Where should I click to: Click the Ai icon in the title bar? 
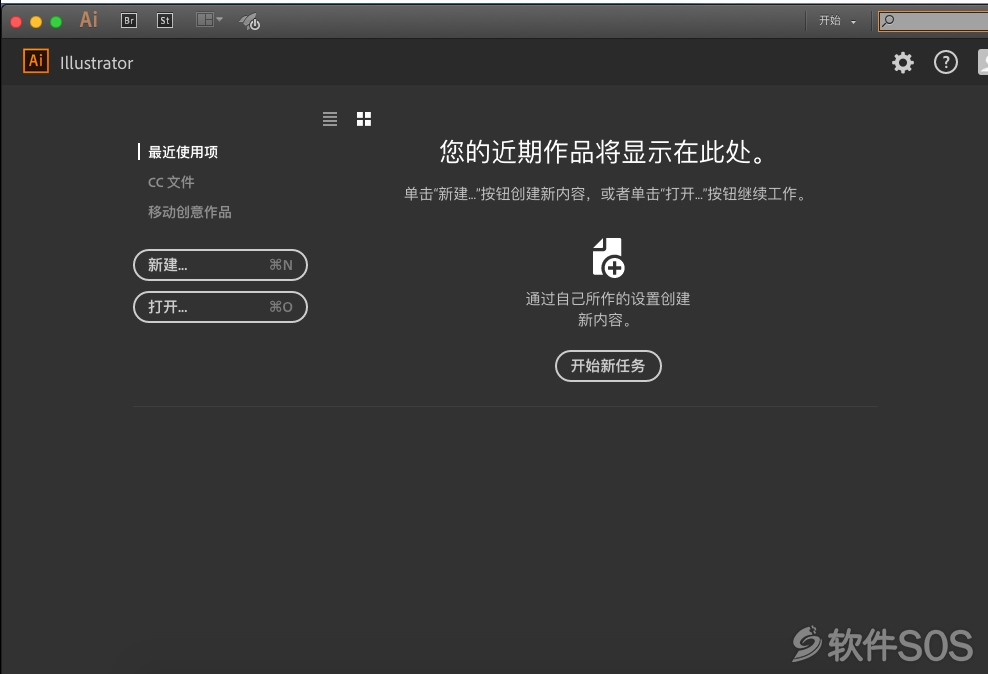(x=88, y=20)
